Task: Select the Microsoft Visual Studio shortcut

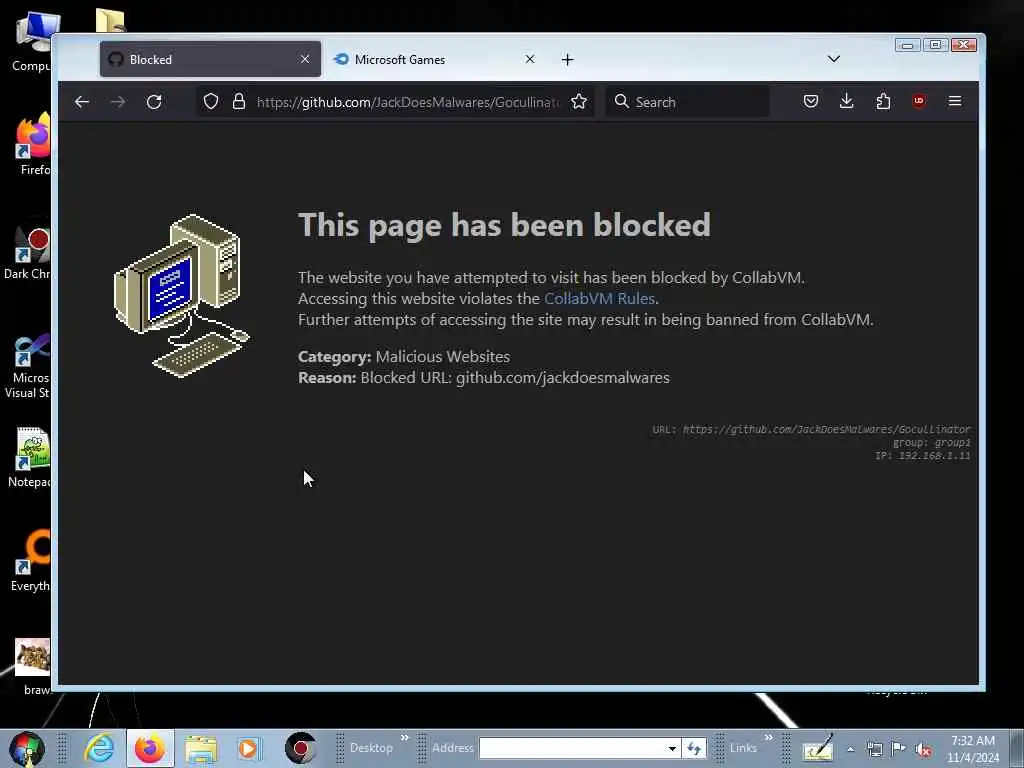Action: [x=27, y=364]
